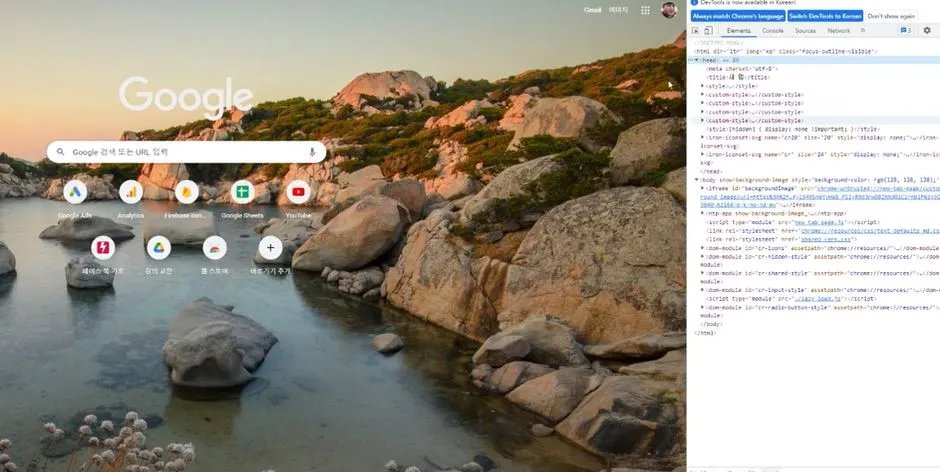Open the shared_vars.css stylesheet link

[x=826, y=239]
